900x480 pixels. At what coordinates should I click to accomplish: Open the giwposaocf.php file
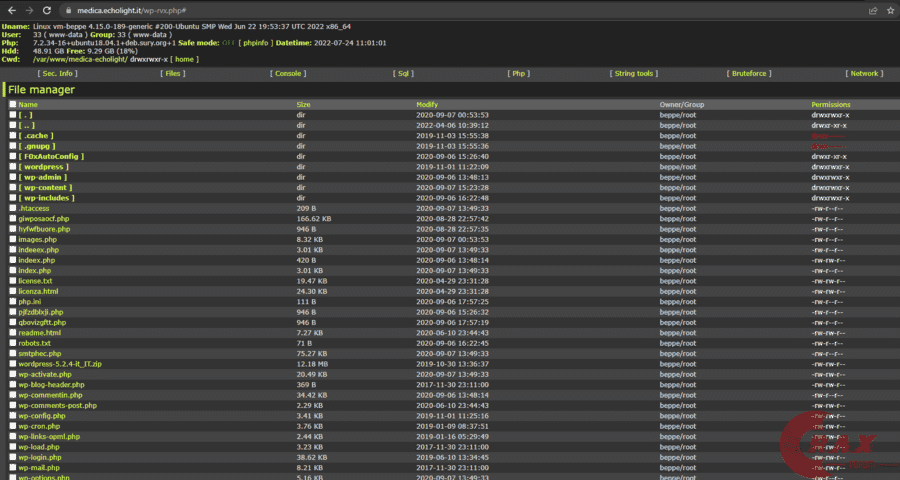coord(44,219)
